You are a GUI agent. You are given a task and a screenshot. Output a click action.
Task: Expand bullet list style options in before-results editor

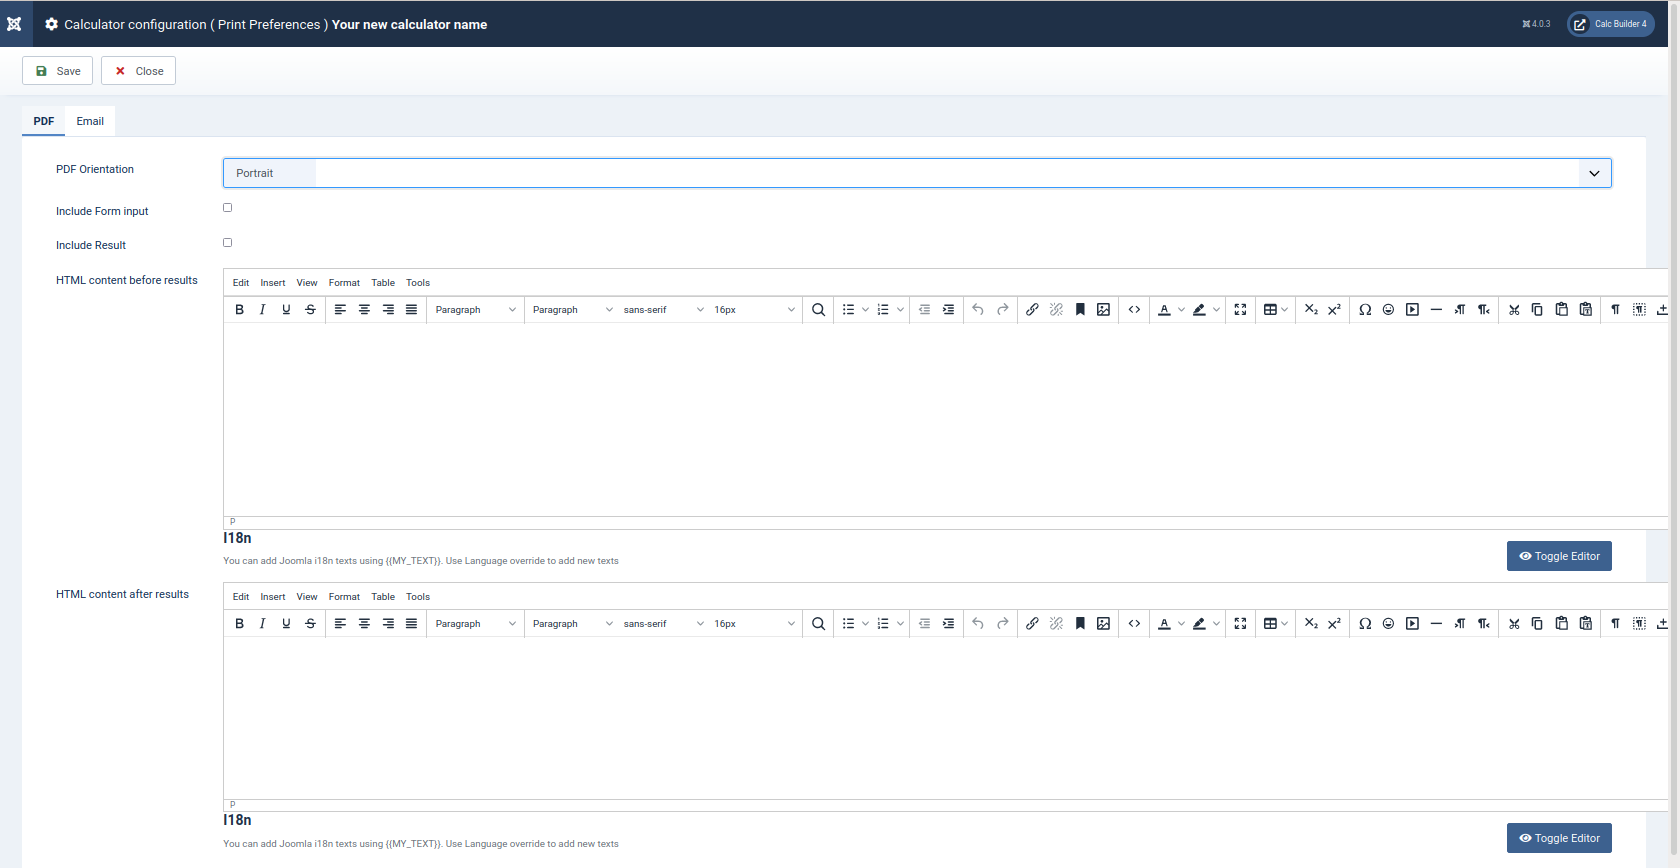(x=865, y=310)
